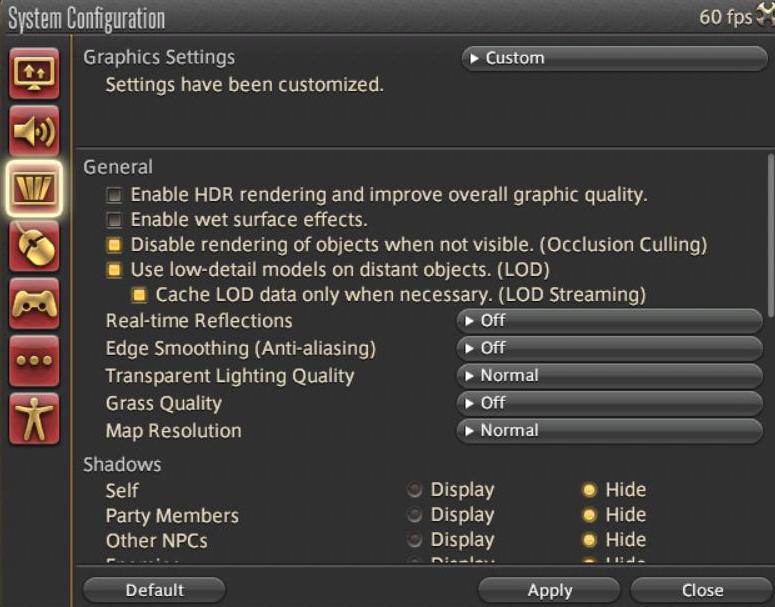
Task: Click the Default button
Action: 154,590
